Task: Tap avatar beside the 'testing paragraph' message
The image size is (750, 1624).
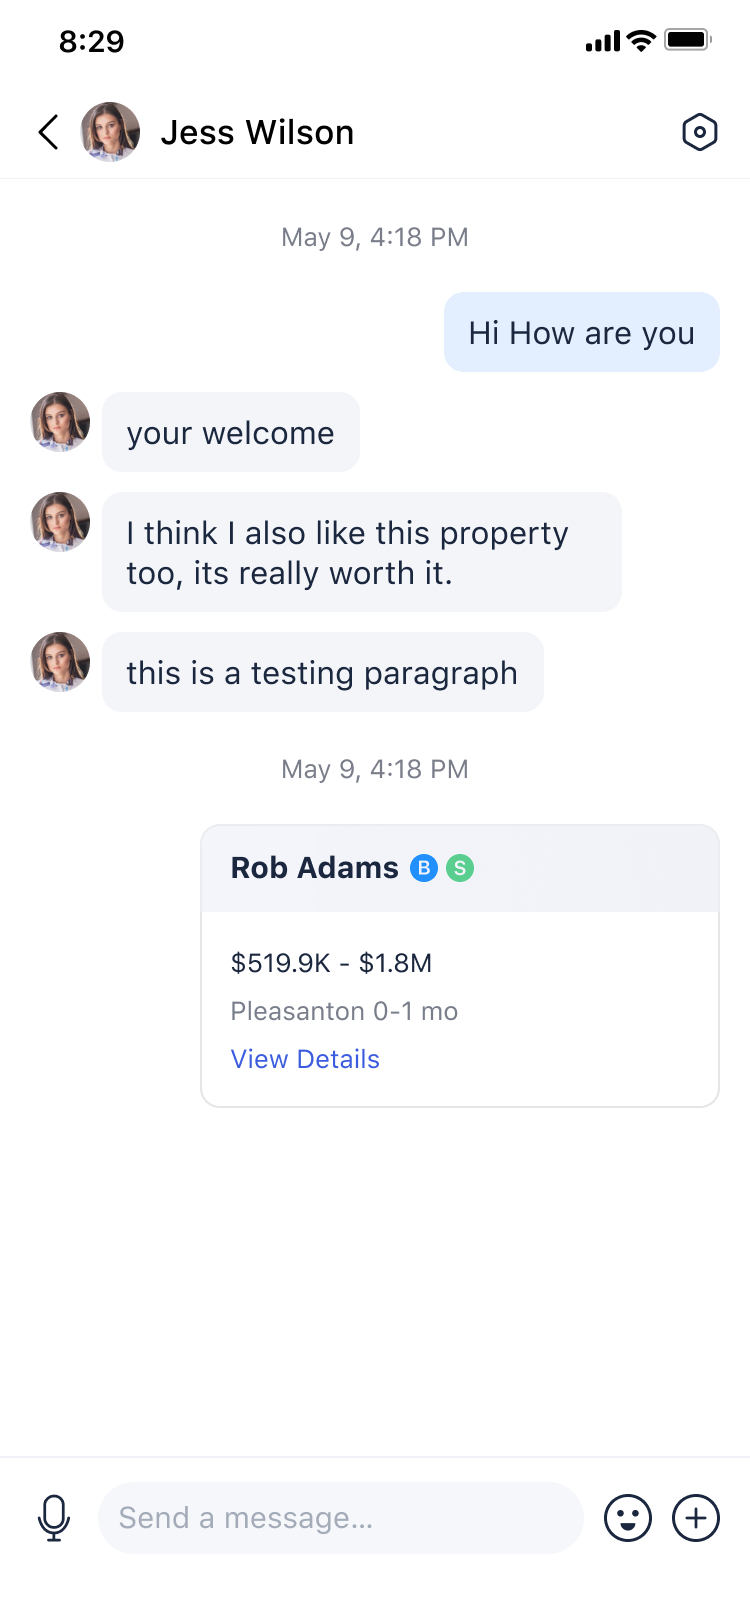Action: coord(60,662)
